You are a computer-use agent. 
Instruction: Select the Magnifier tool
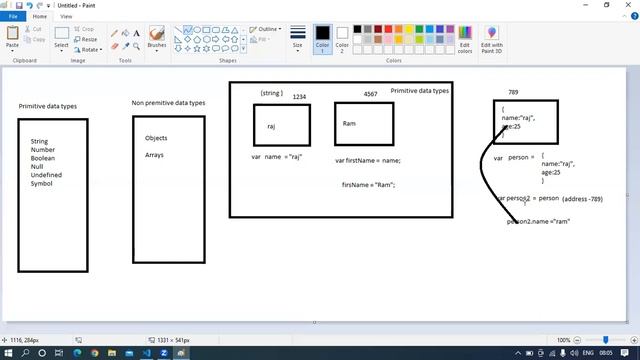point(137,46)
